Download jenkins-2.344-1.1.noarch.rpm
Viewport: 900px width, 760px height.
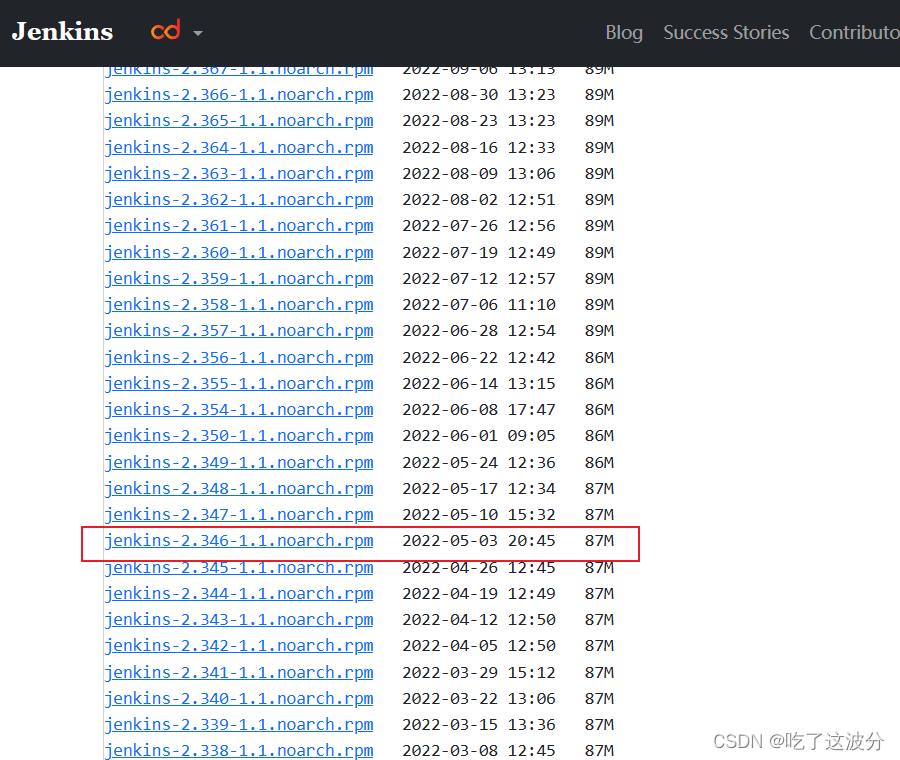pos(239,594)
